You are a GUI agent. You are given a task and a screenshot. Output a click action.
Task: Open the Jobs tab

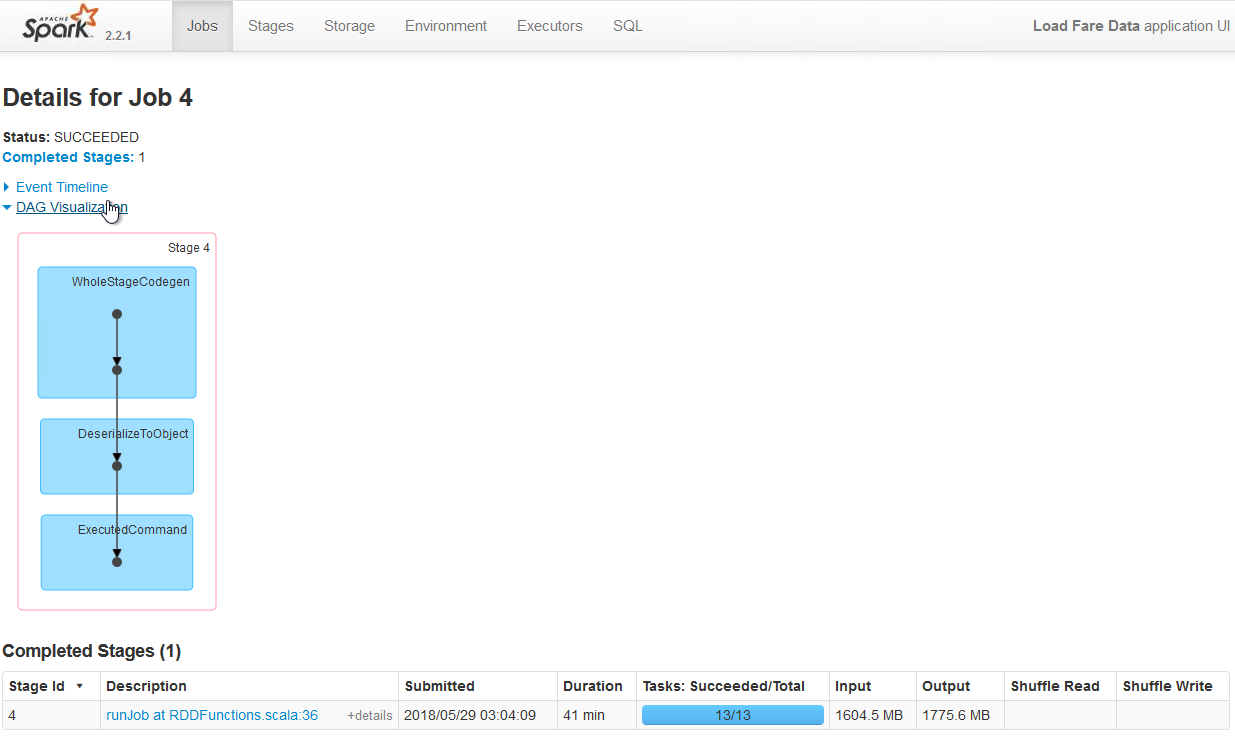(202, 26)
